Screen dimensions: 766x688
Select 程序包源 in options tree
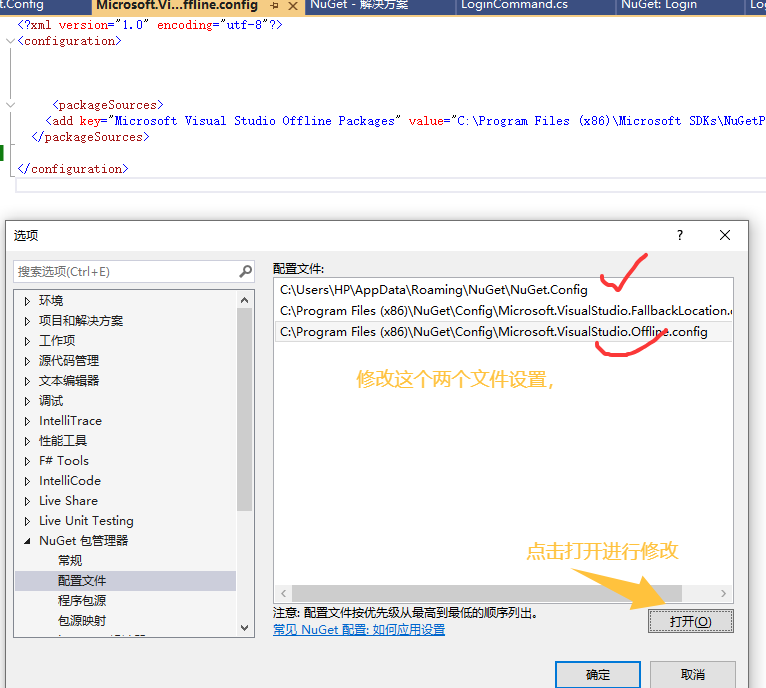tap(82, 601)
